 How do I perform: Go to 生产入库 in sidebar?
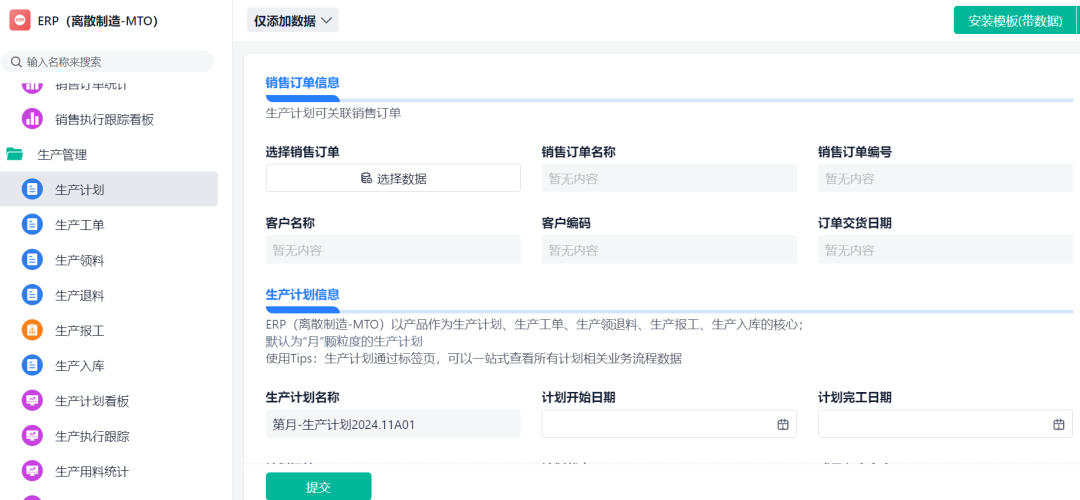tap(80, 366)
